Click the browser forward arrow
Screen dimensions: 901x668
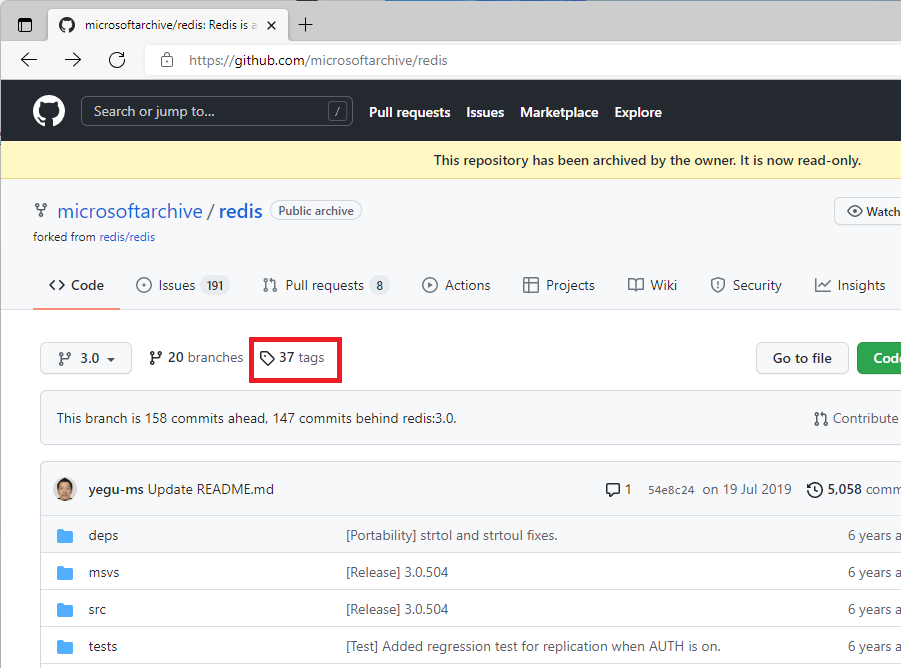(73, 60)
